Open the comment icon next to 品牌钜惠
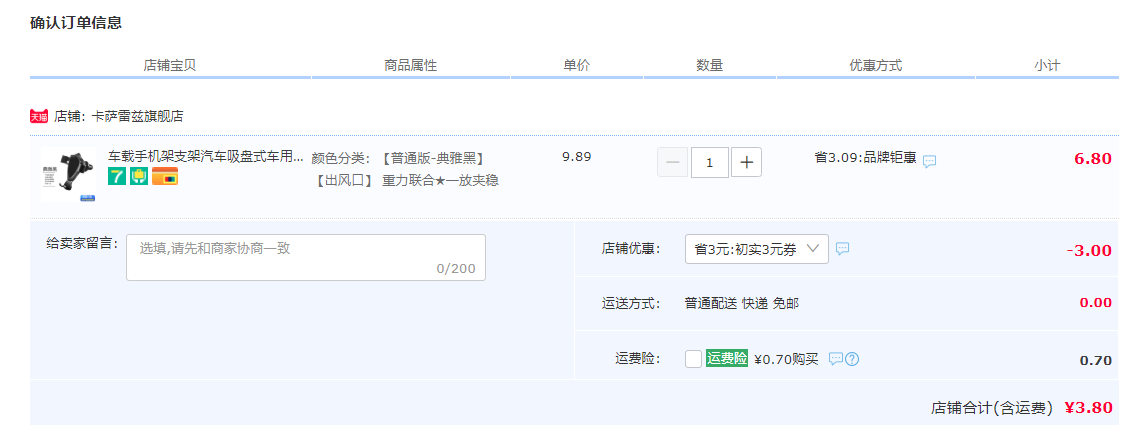 pos(929,161)
